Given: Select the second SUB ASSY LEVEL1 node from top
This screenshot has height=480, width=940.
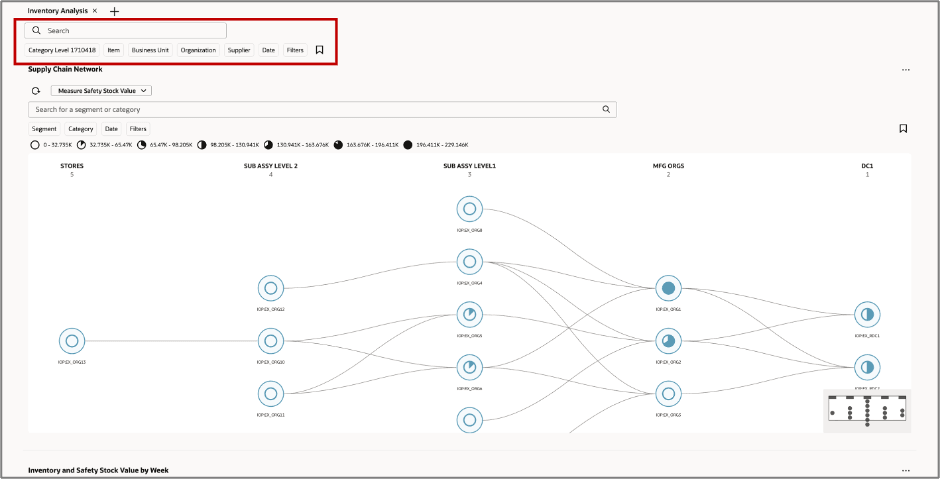Looking at the screenshot, I should point(469,262).
